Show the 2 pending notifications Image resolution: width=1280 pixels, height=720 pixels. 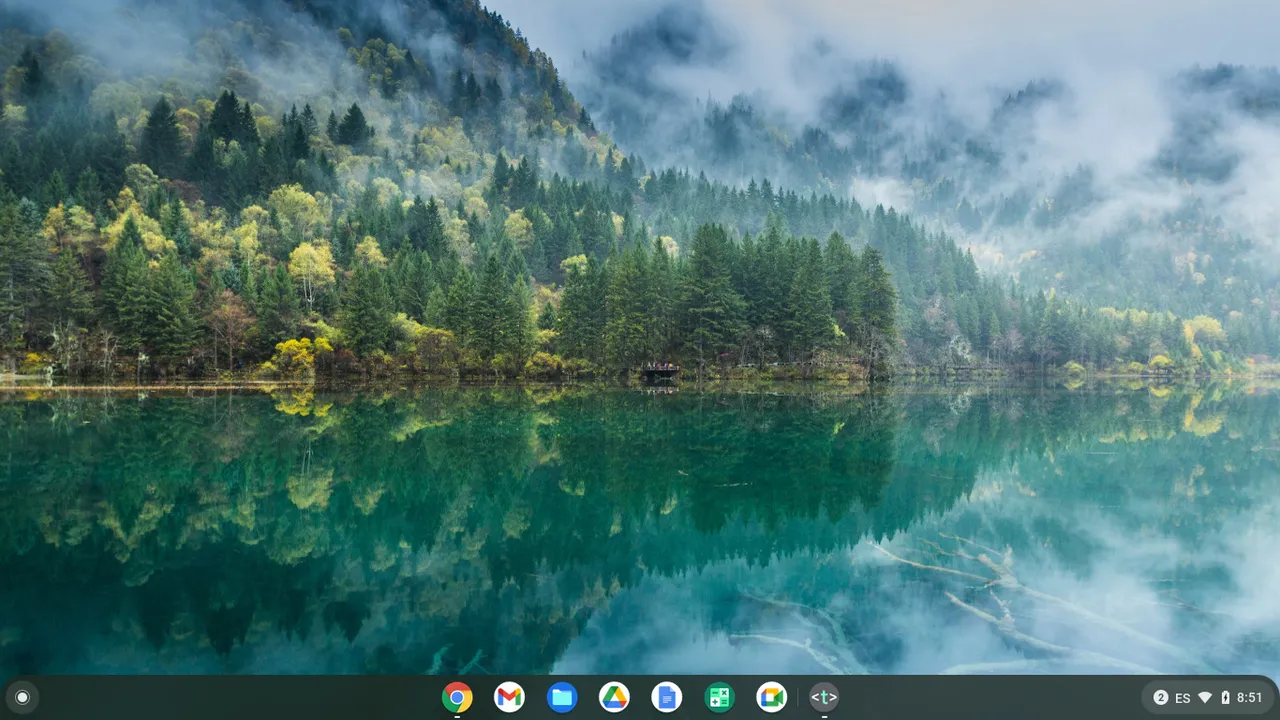point(1161,697)
